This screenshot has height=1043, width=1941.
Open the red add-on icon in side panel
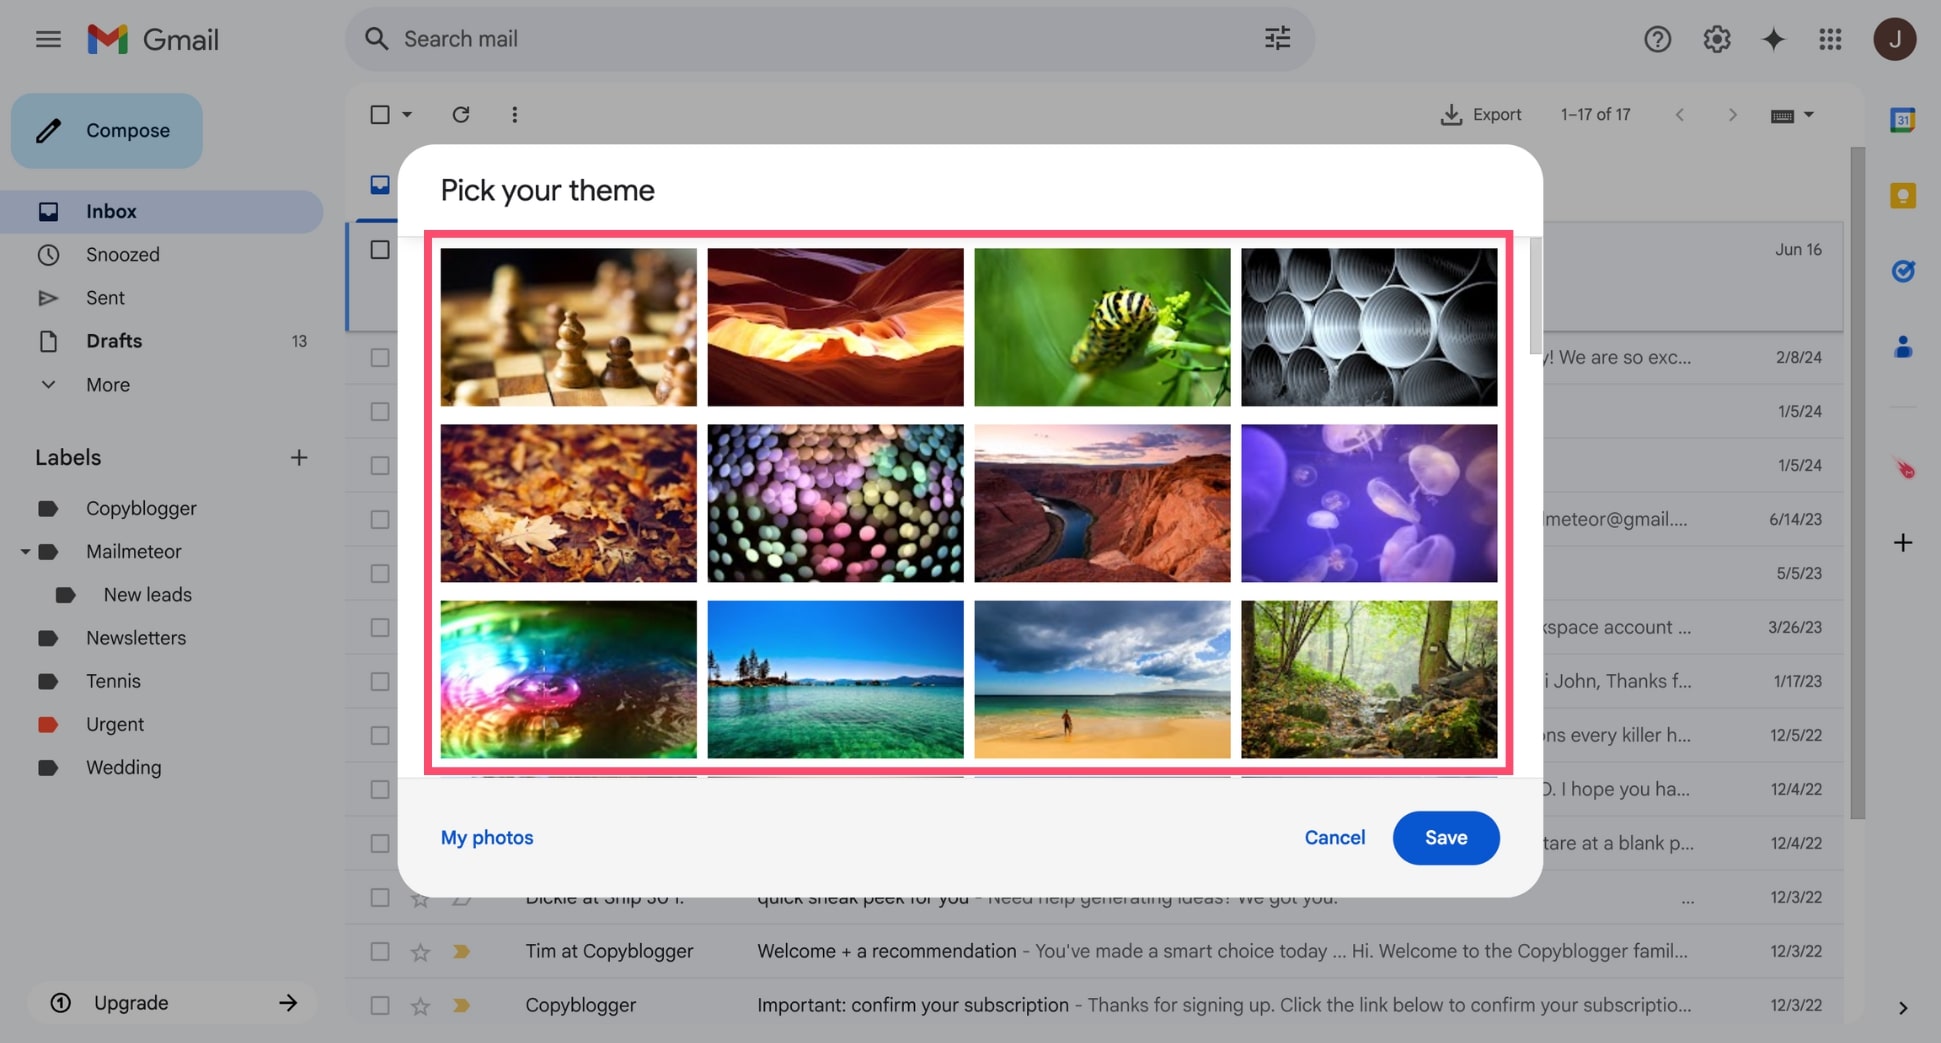[x=1904, y=467]
